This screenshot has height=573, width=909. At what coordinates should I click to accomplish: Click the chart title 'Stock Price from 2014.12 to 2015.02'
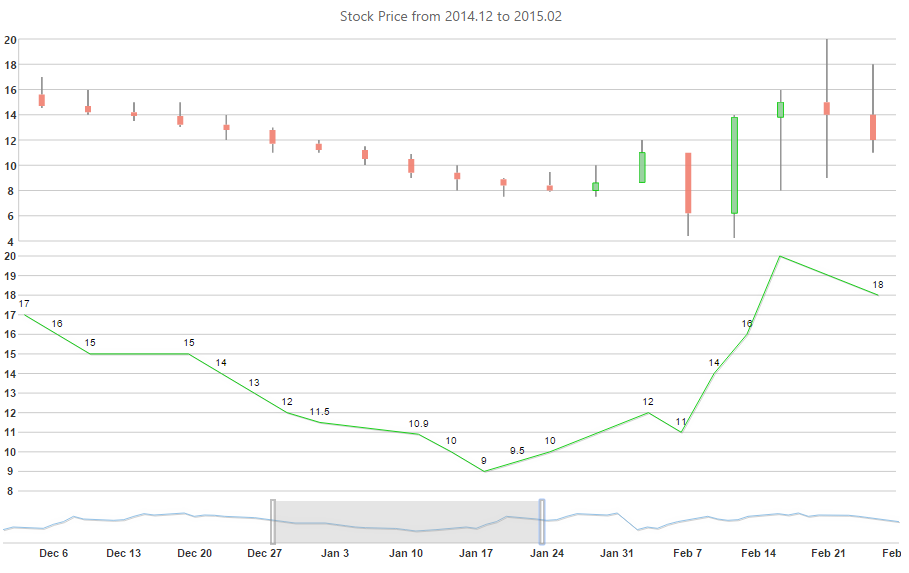(x=450, y=16)
